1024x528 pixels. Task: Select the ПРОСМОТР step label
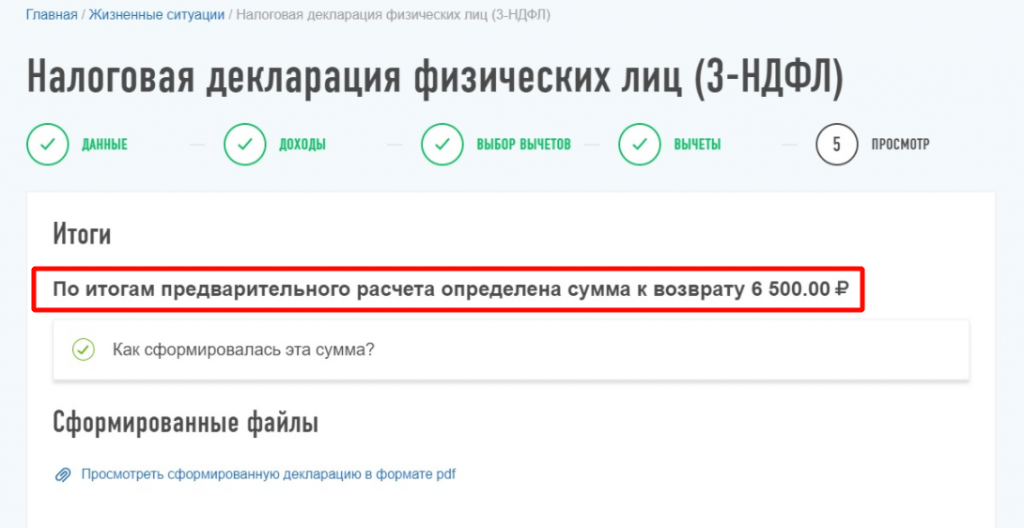900,144
